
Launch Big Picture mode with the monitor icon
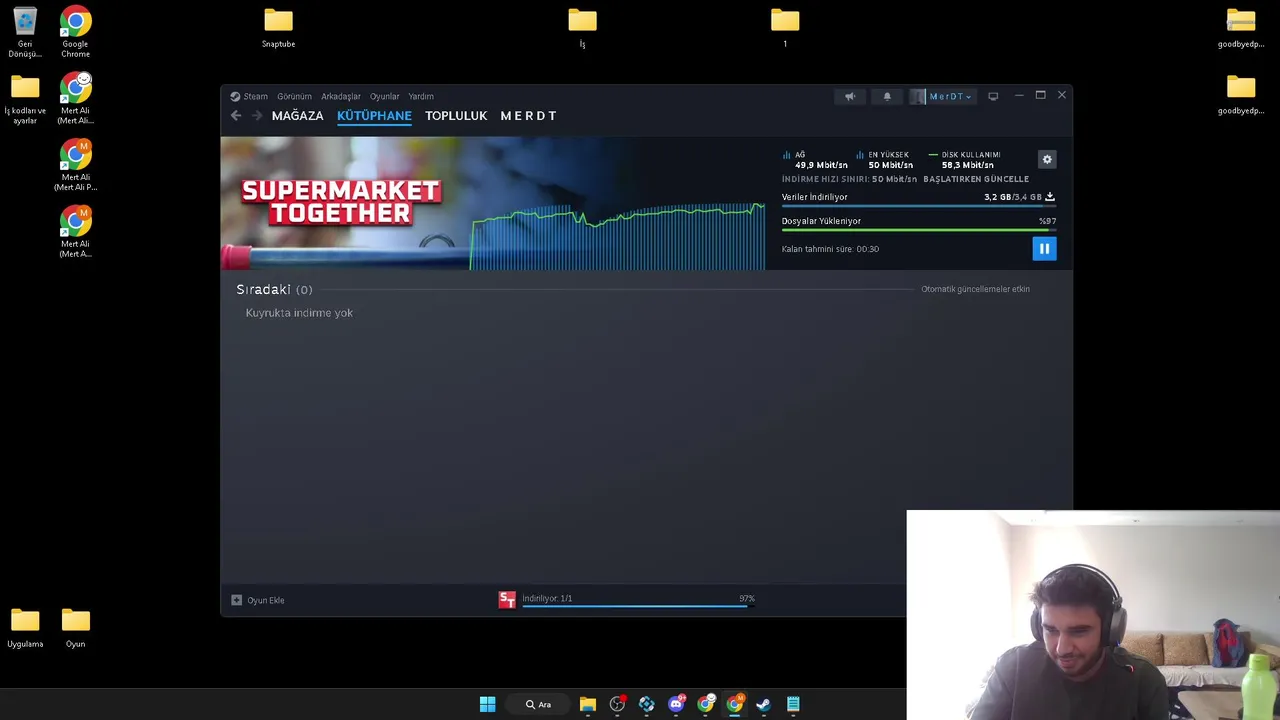(993, 96)
